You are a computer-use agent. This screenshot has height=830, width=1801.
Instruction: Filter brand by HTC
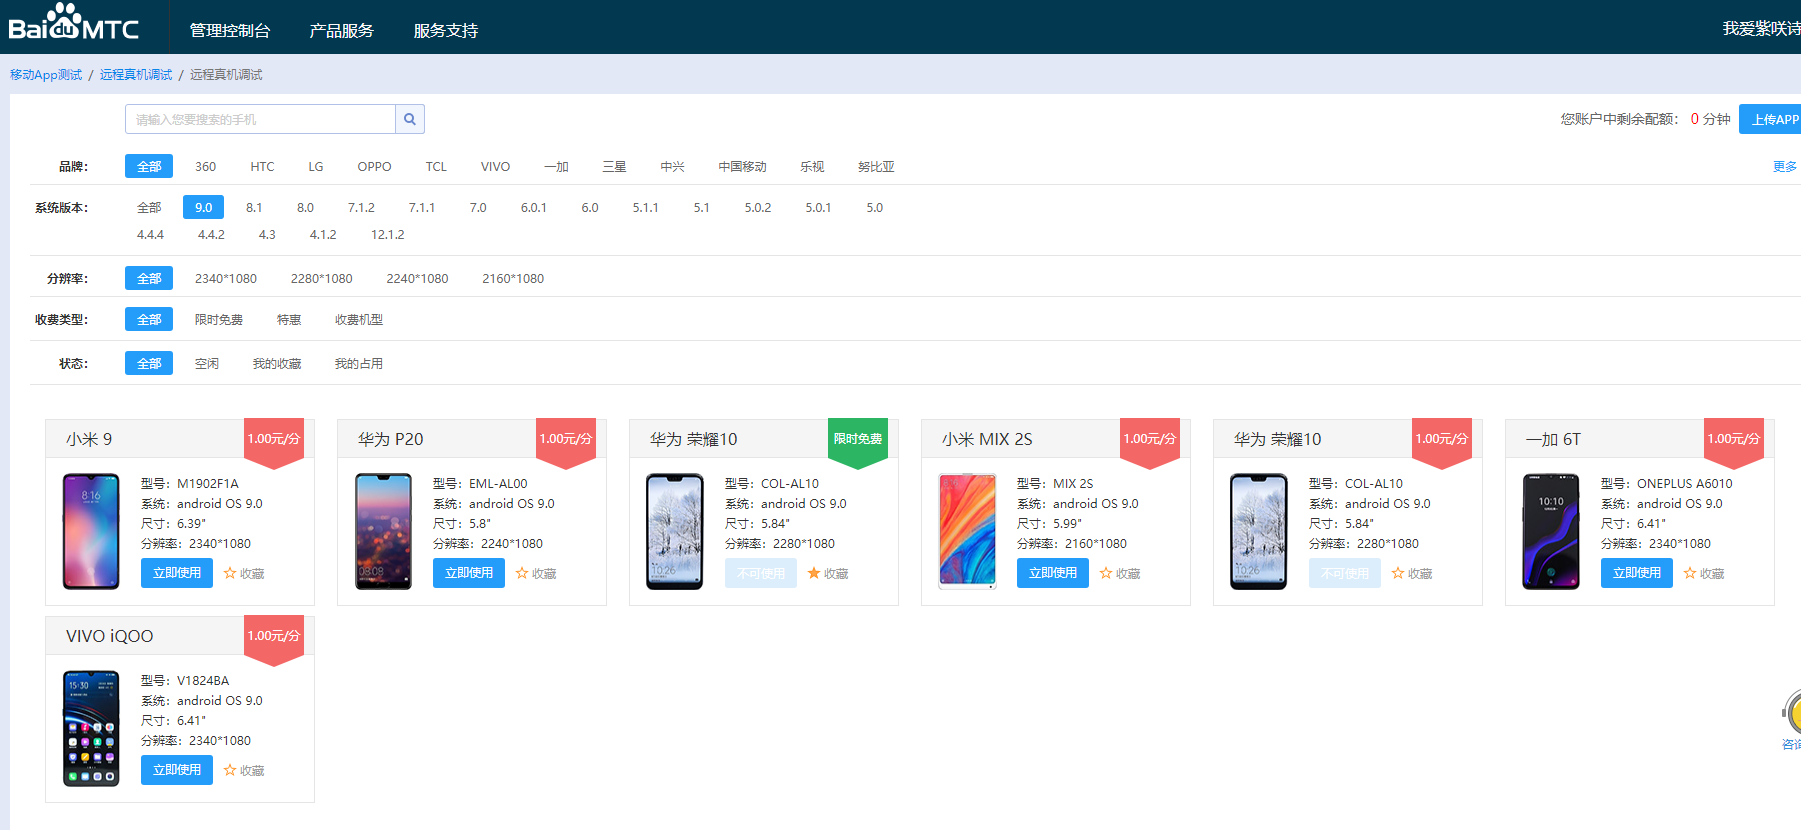pos(262,167)
